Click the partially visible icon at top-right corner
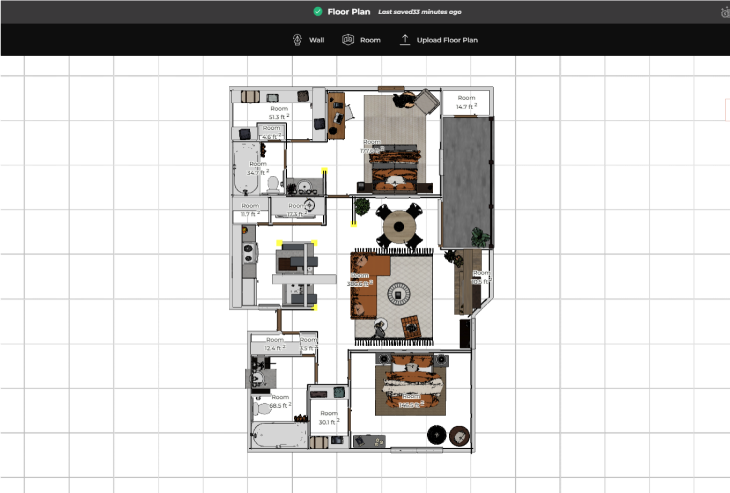The width and height of the screenshot is (730, 493). coord(725,13)
